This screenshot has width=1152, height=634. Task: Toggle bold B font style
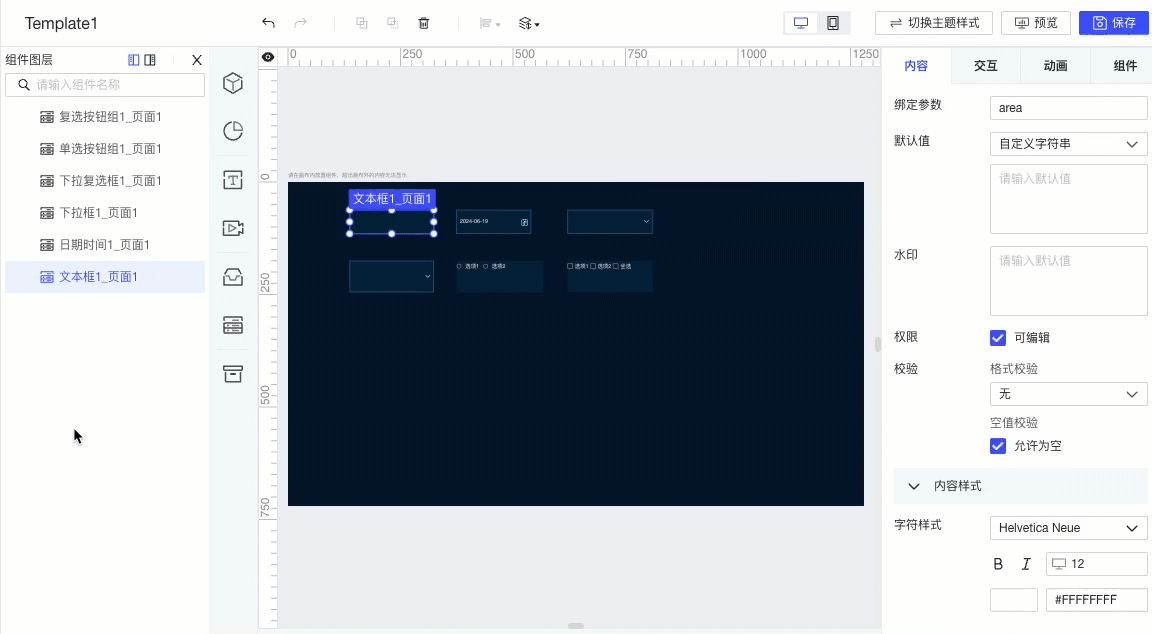(998, 564)
